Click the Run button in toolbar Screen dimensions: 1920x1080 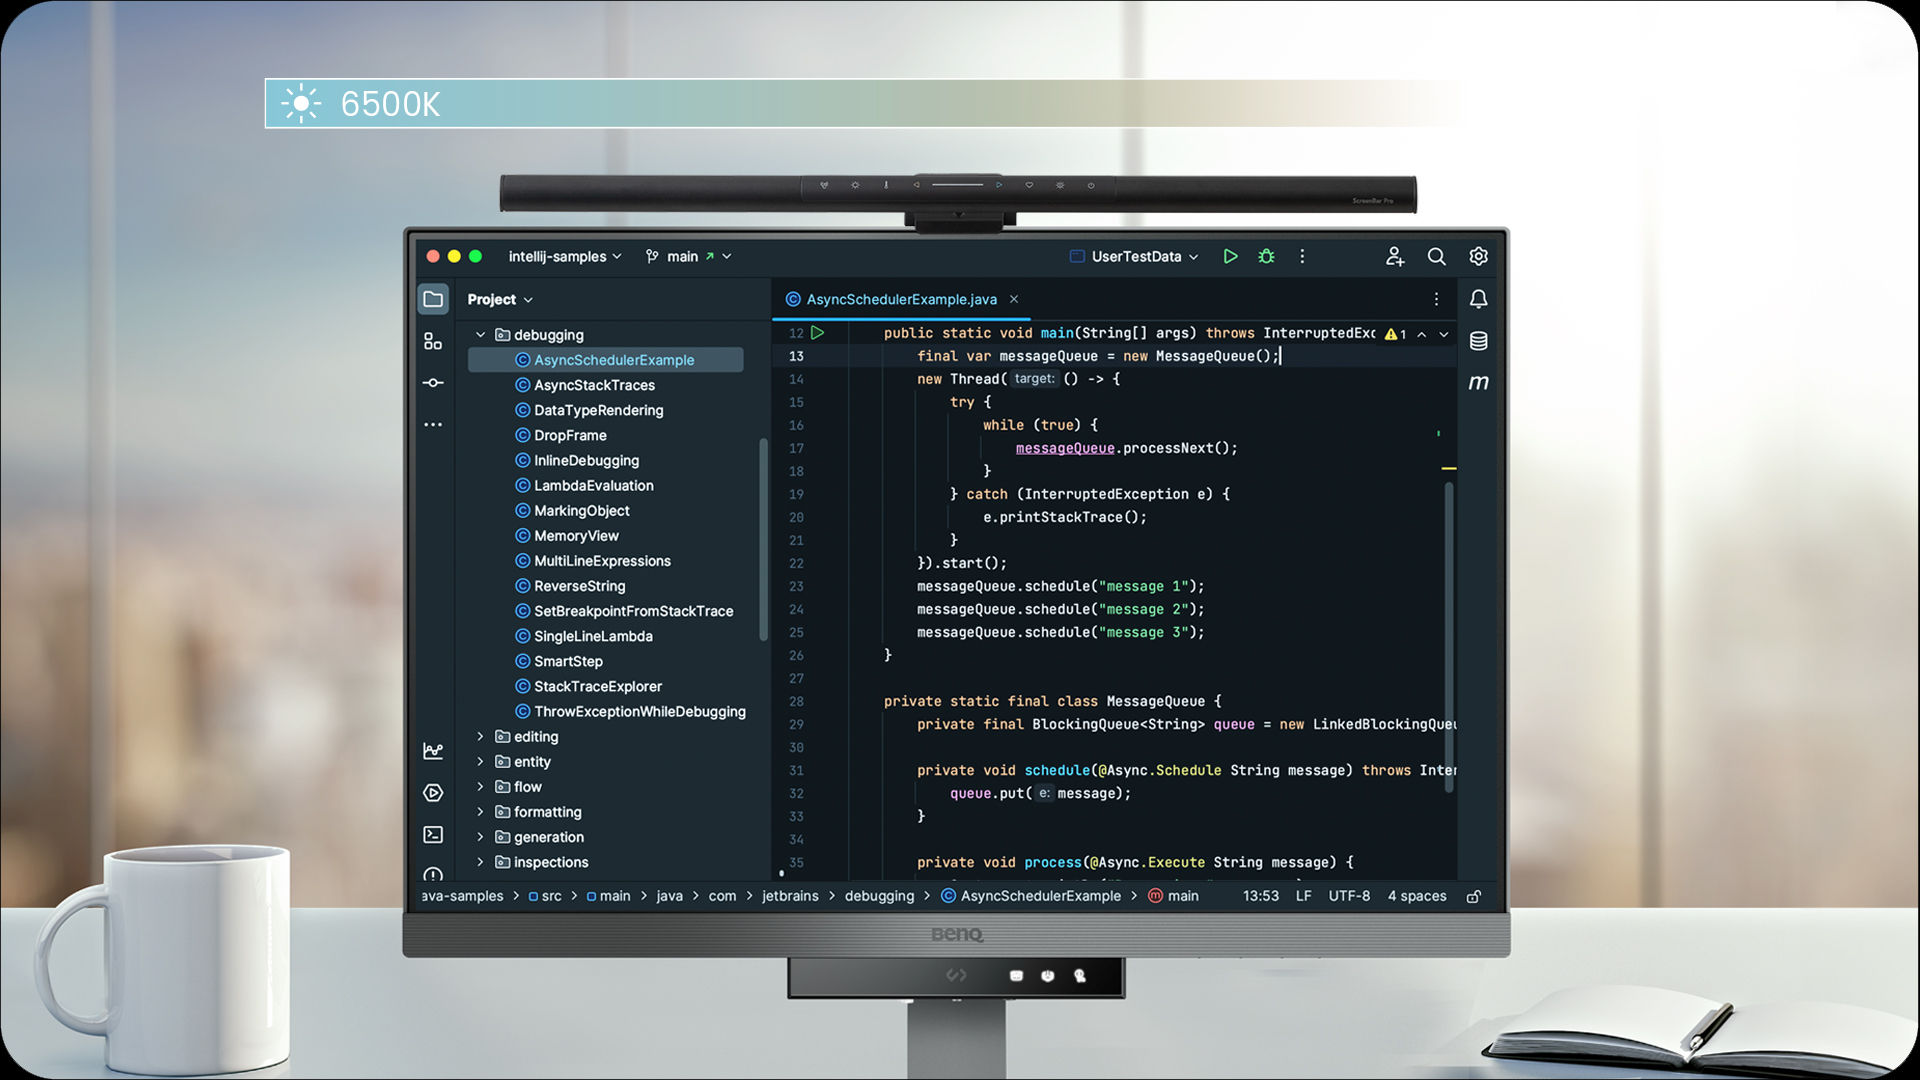tap(1229, 256)
